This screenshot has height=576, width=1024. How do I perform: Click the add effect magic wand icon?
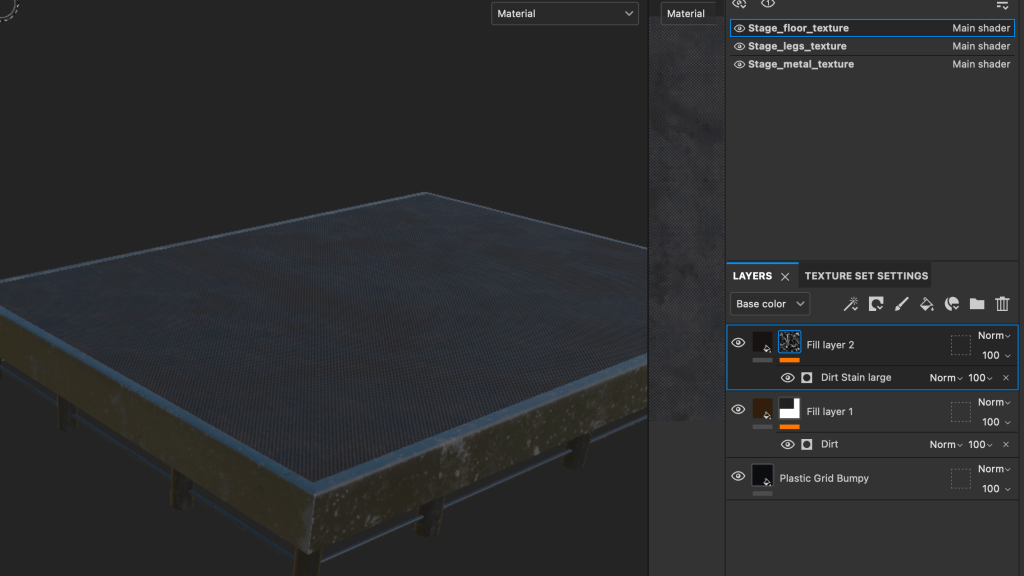[x=851, y=304]
